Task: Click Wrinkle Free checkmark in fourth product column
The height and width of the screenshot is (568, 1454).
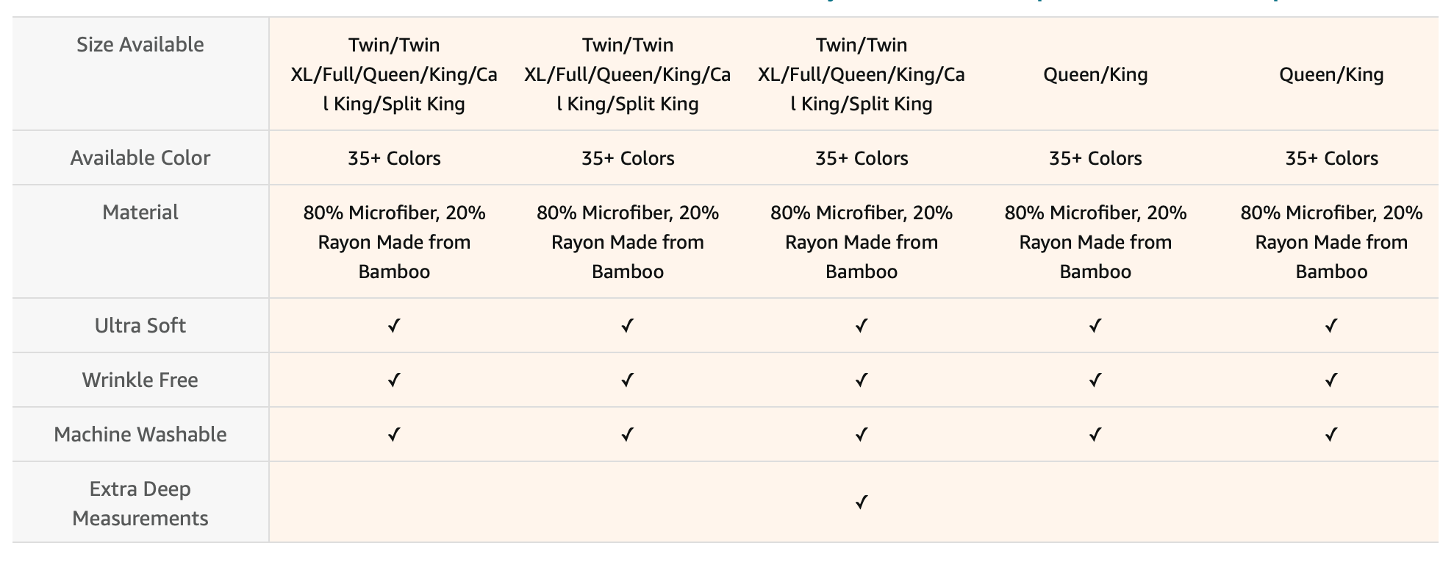Action: tap(1095, 380)
